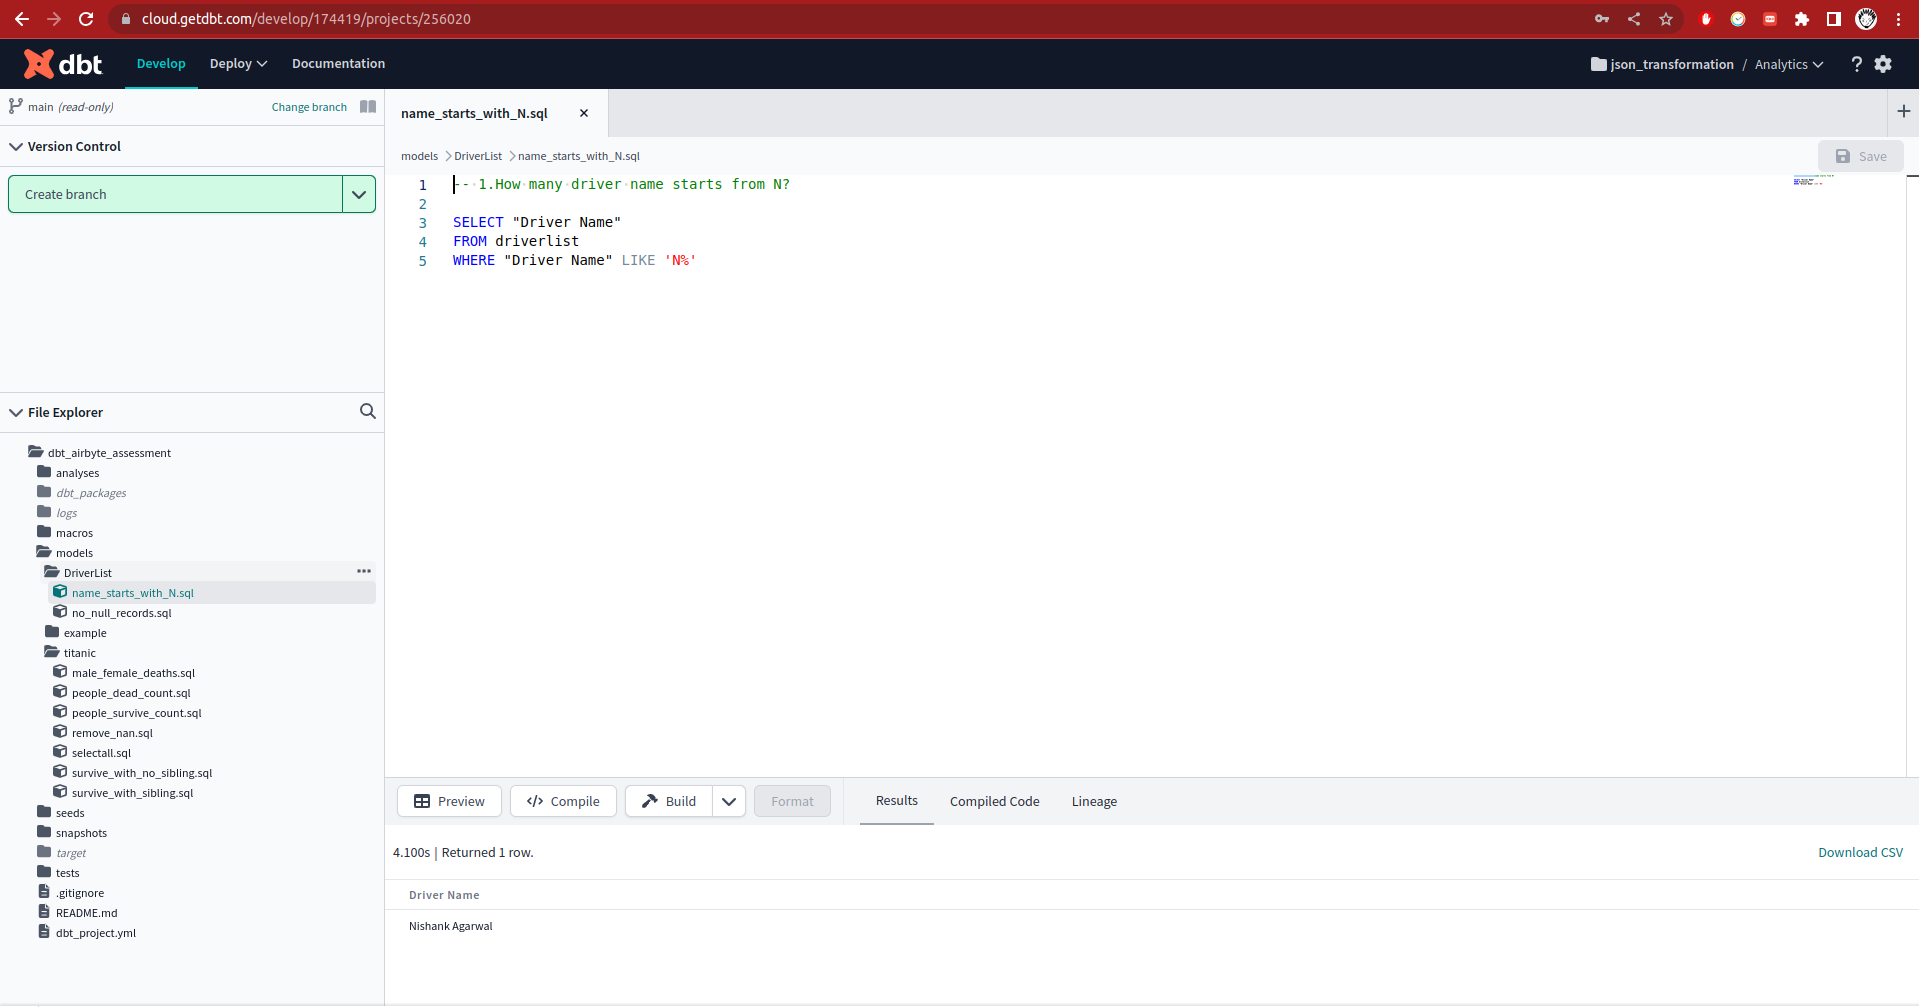Image resolution: width=1919 pixels, height=1007 pixels.
Task: Open the Create branch dropdown arrow
Action: 358,193
